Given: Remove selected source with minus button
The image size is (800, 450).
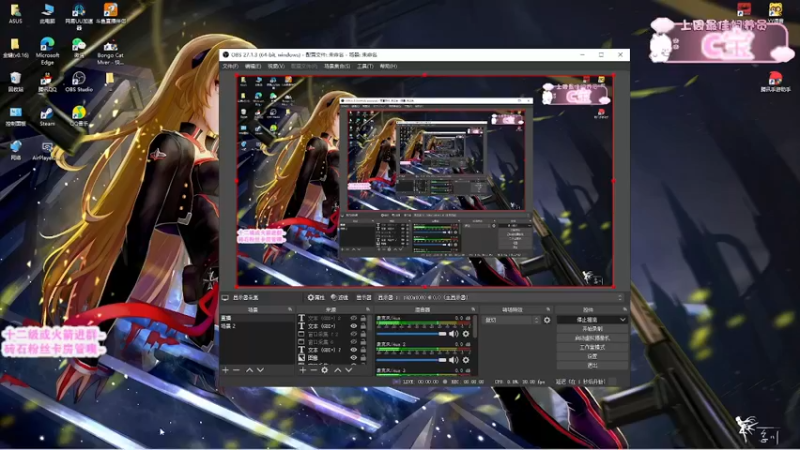Looking at the screenshot, I should click(x=313, y=370).
